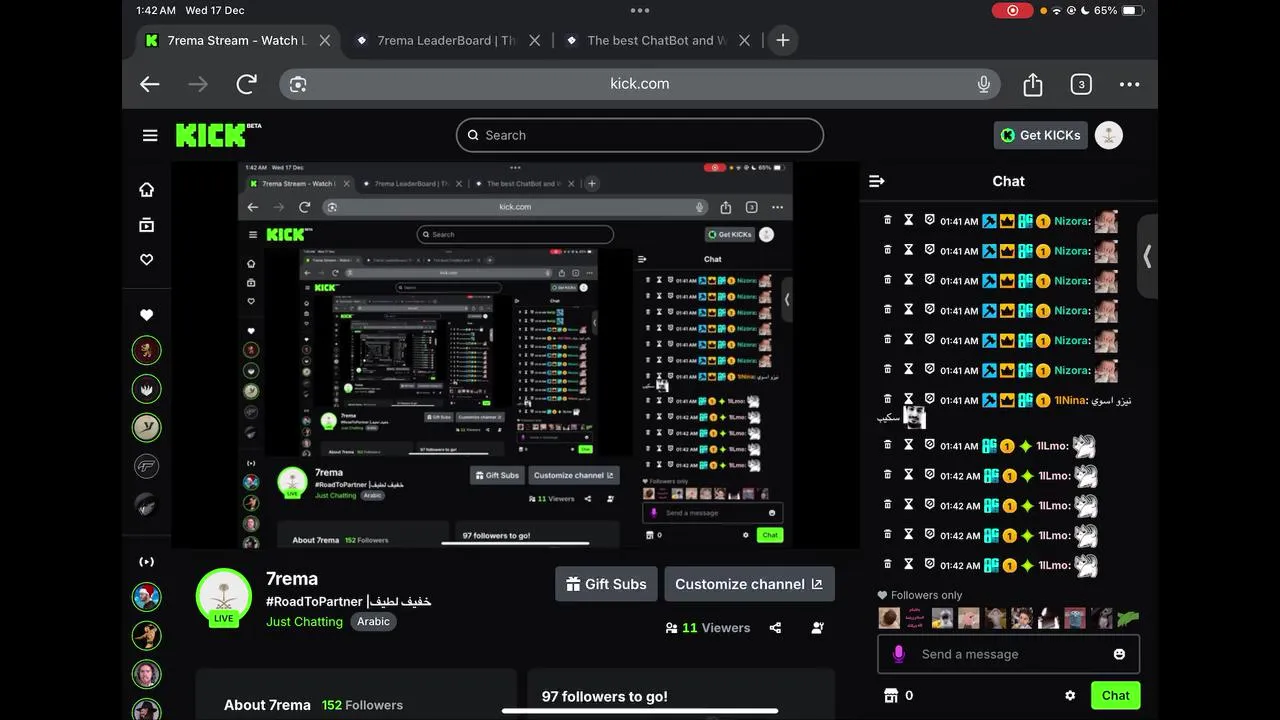Screen dimensions: 1280x720
Task: Click the moderator sword badge beside 1lNina
Action: pyautogui.click(x=990, y=400)
